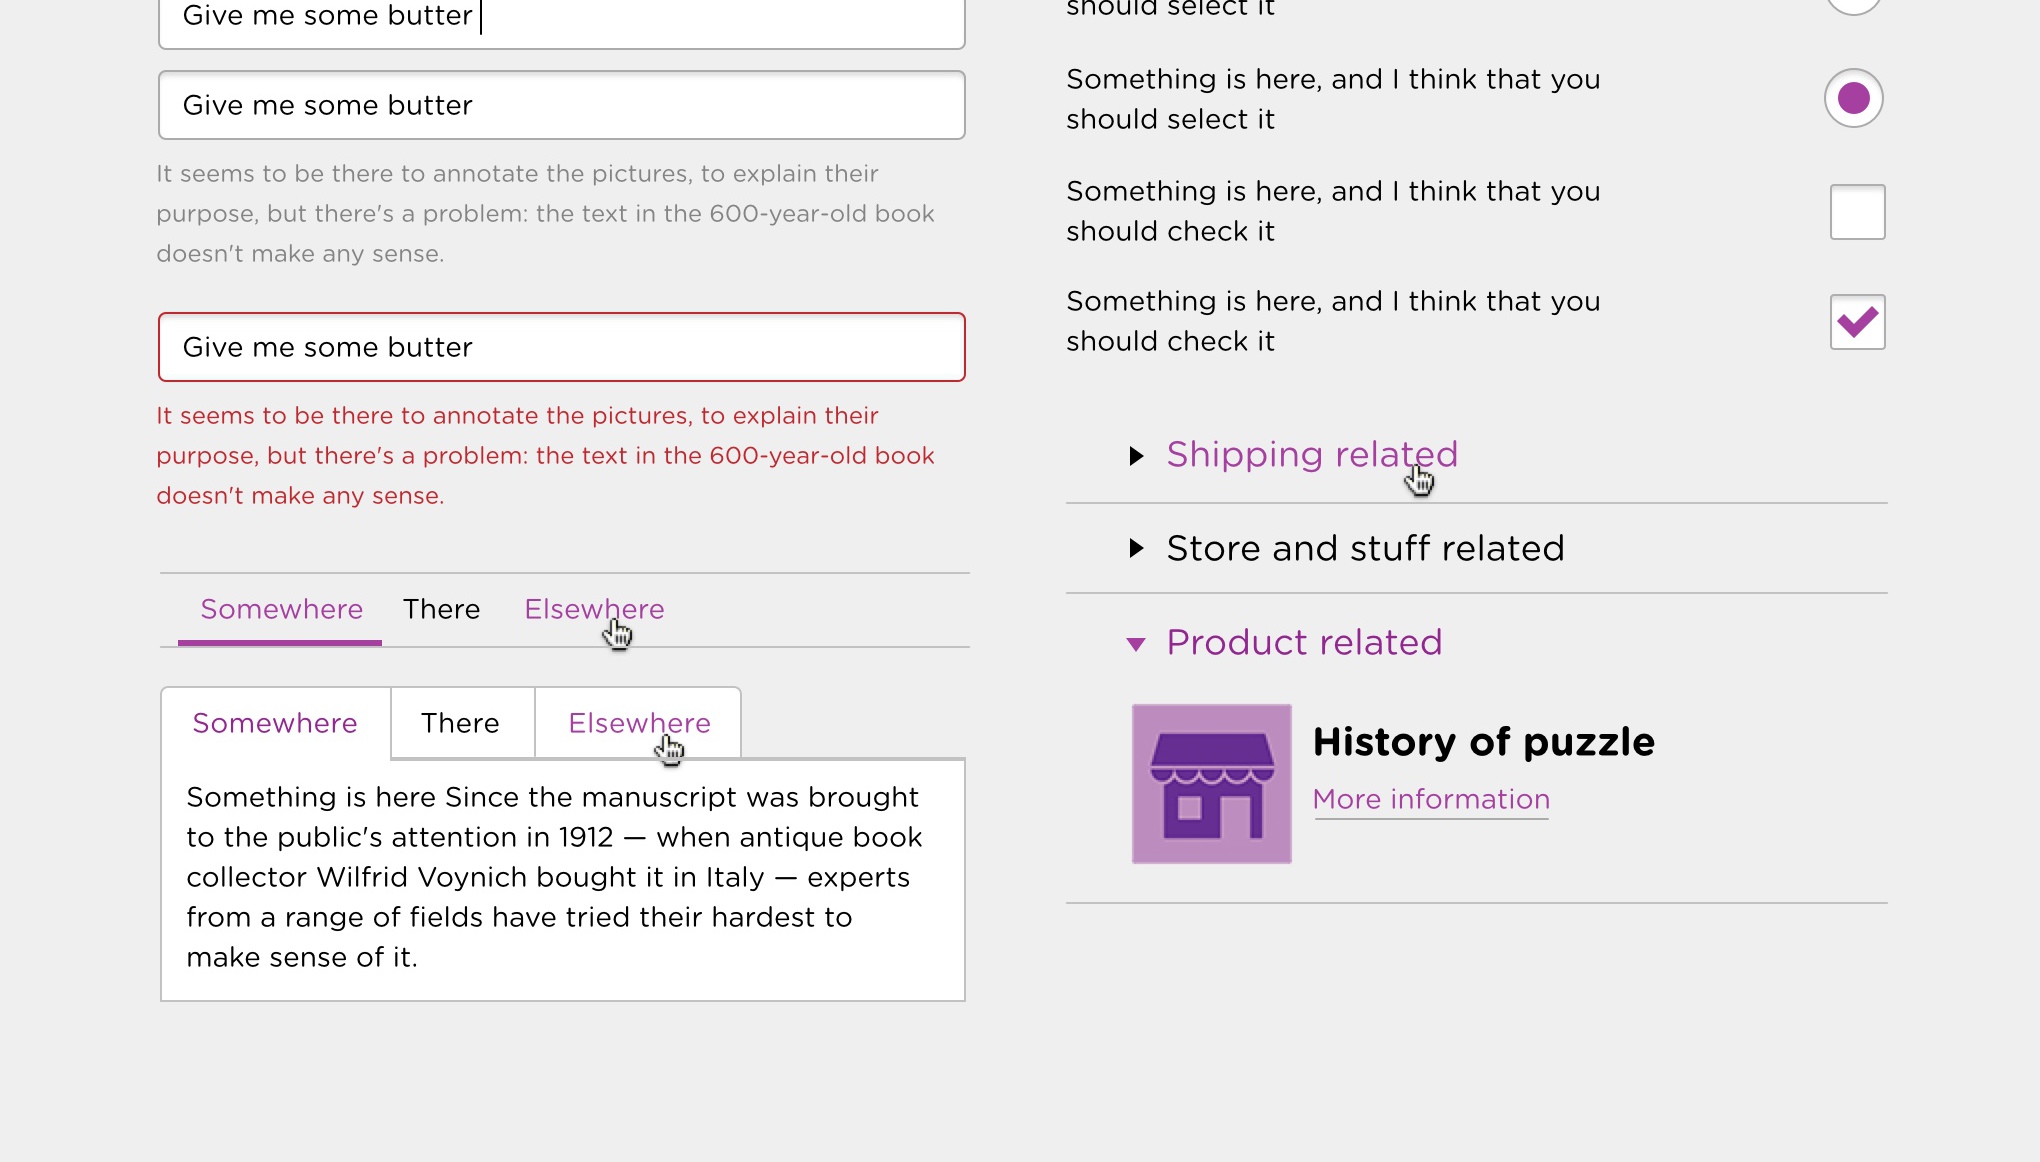The height and width of the screenshot is (1162, 2040).
Task: Collapse the Product related section
Action: pyautogui.click(x=1304, y=643)
